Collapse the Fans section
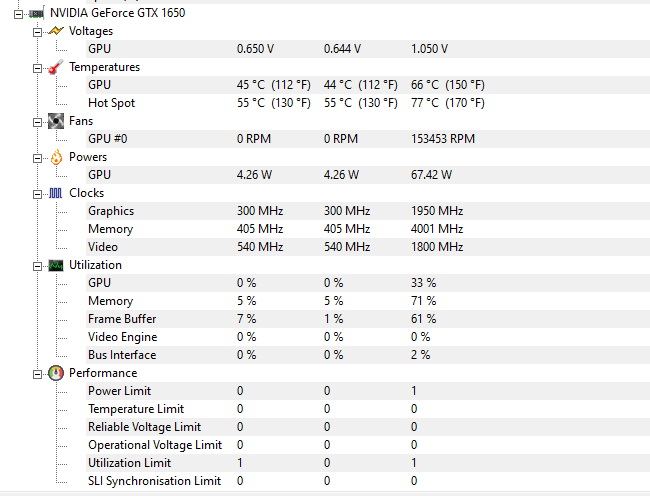This screenshot has width=650, height=496. 37,122
